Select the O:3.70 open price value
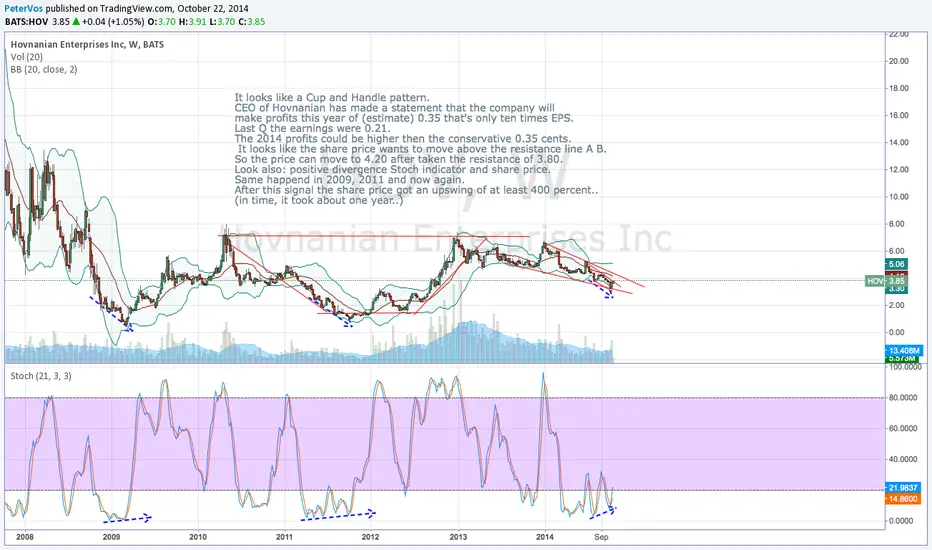Image resolution: width=932 pixels, height=550 pixels. point(162,21)
